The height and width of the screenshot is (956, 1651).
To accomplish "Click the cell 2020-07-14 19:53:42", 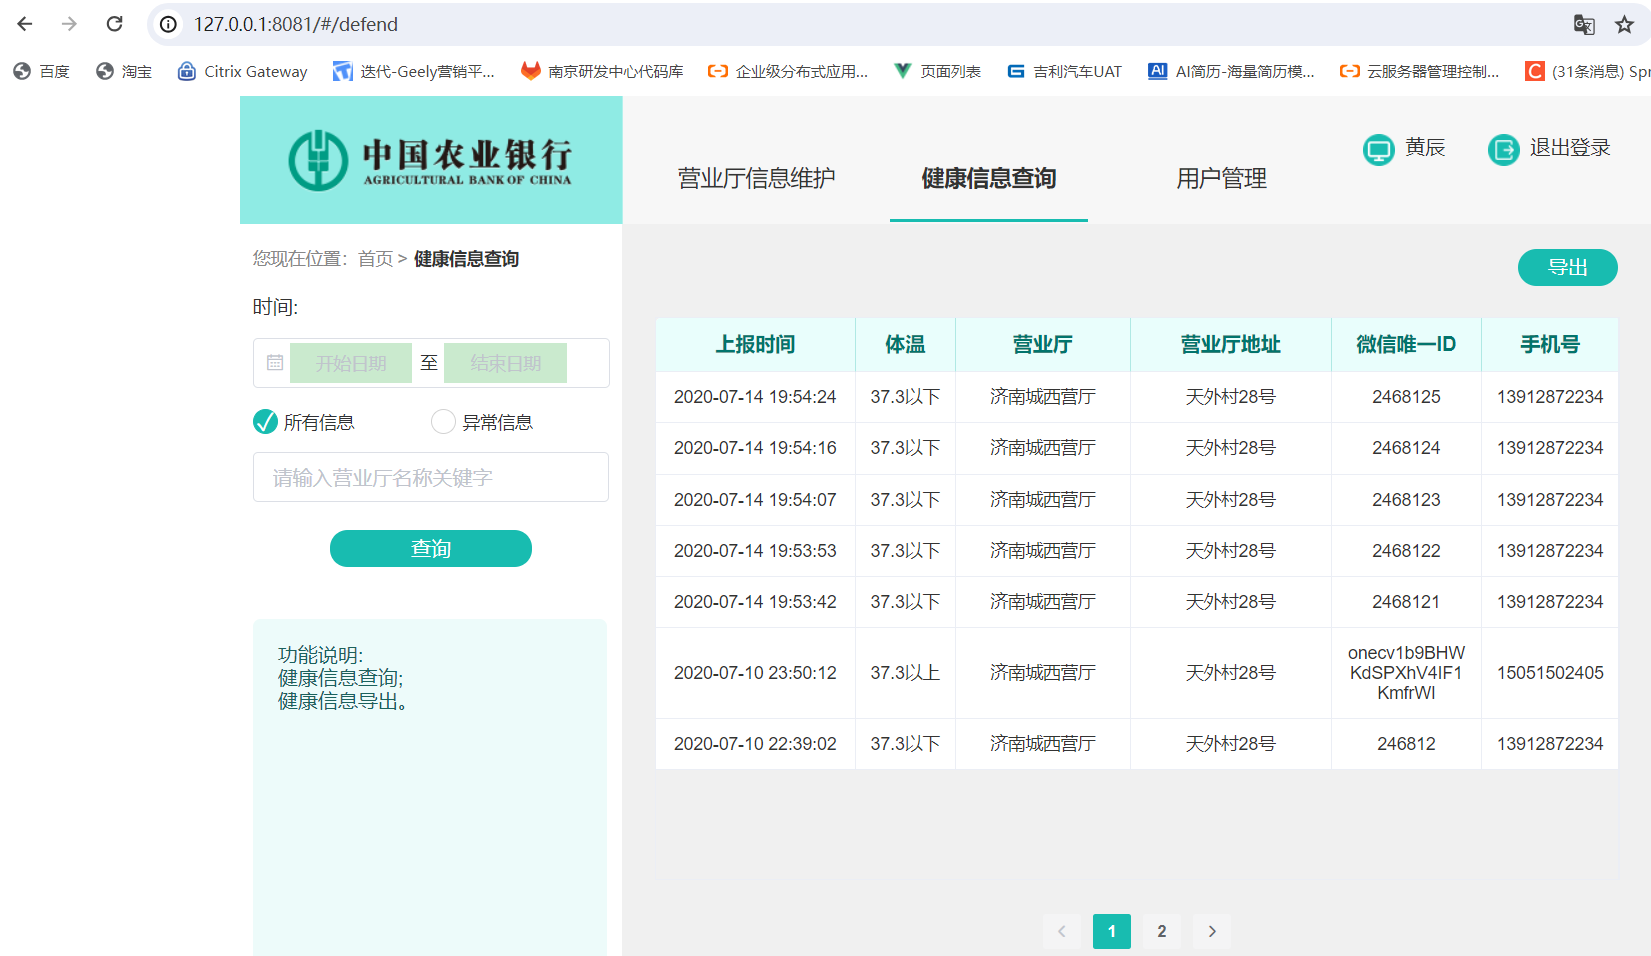I will pyautogui.click(x=755, y=602).
